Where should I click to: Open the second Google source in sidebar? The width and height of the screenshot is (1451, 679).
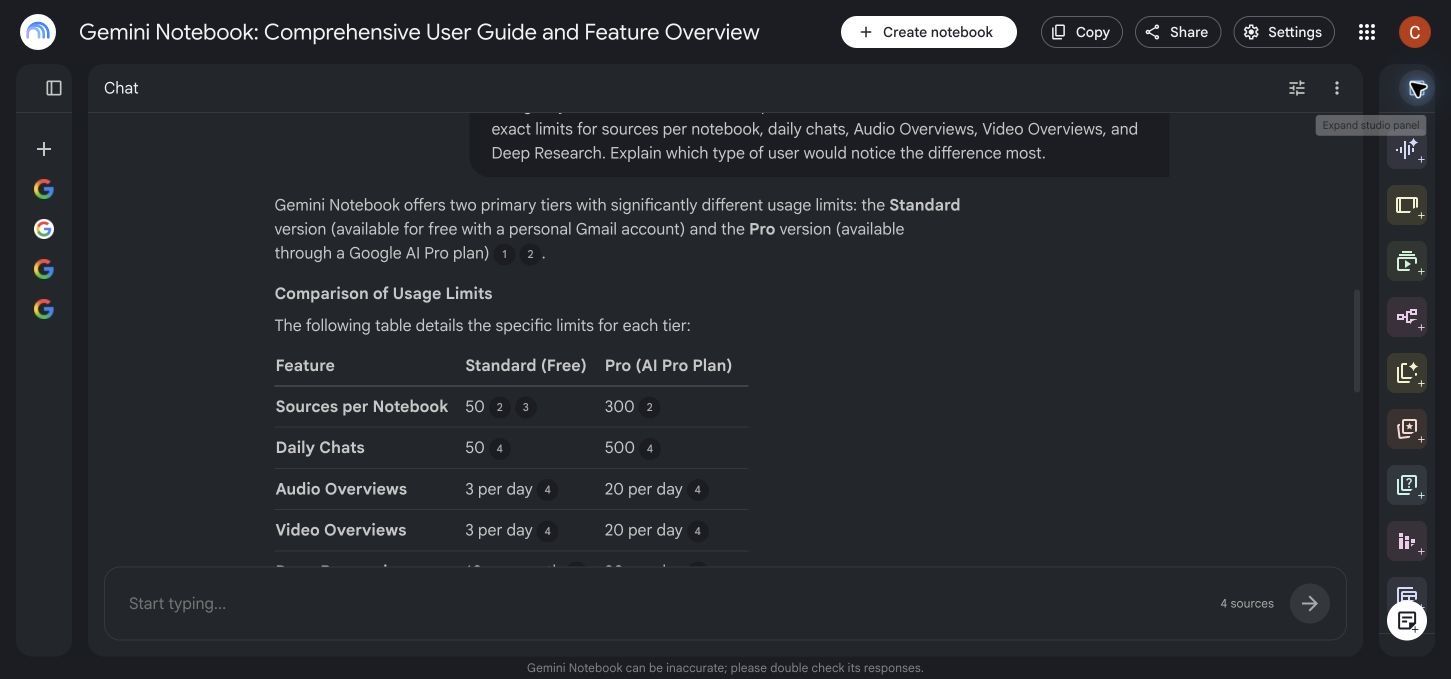(44, 229)
